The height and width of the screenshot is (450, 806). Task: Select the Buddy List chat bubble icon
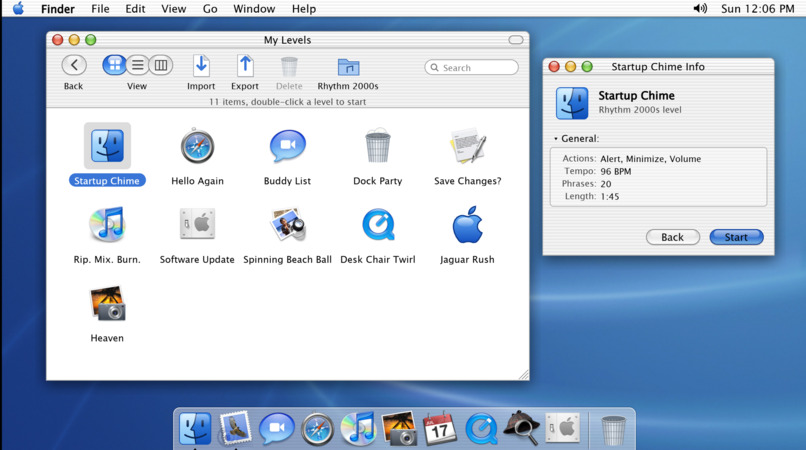288,147
